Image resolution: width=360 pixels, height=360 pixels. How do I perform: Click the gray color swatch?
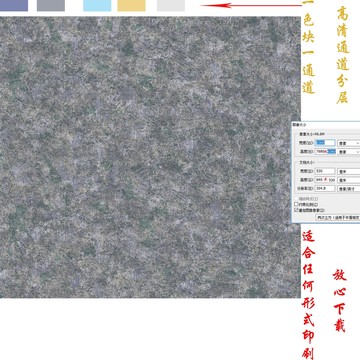point(51,5)
